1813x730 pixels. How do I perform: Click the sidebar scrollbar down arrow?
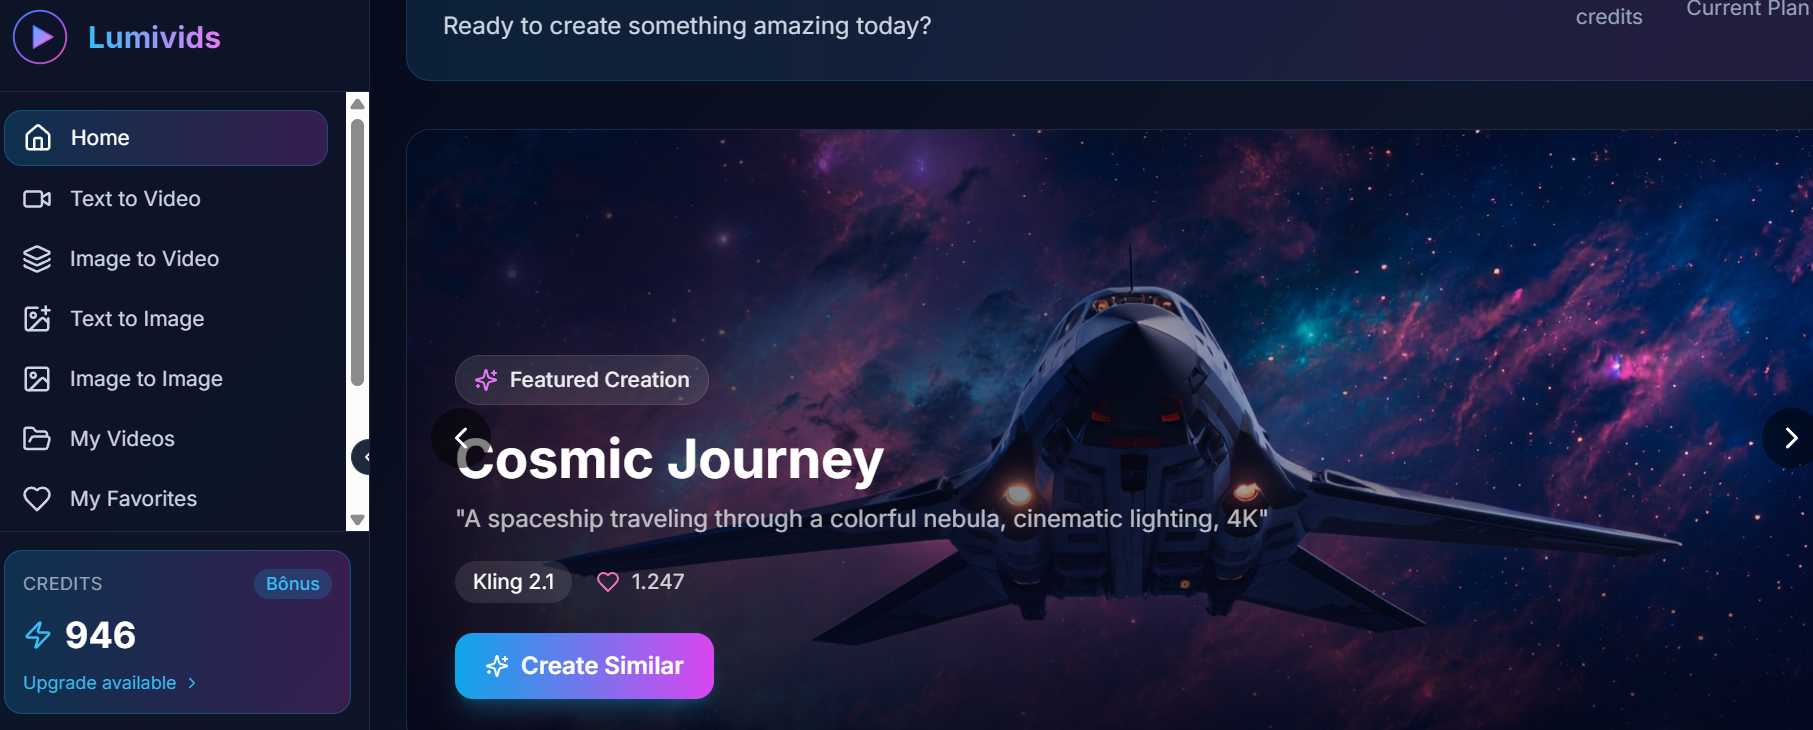(x=357, y=520)
